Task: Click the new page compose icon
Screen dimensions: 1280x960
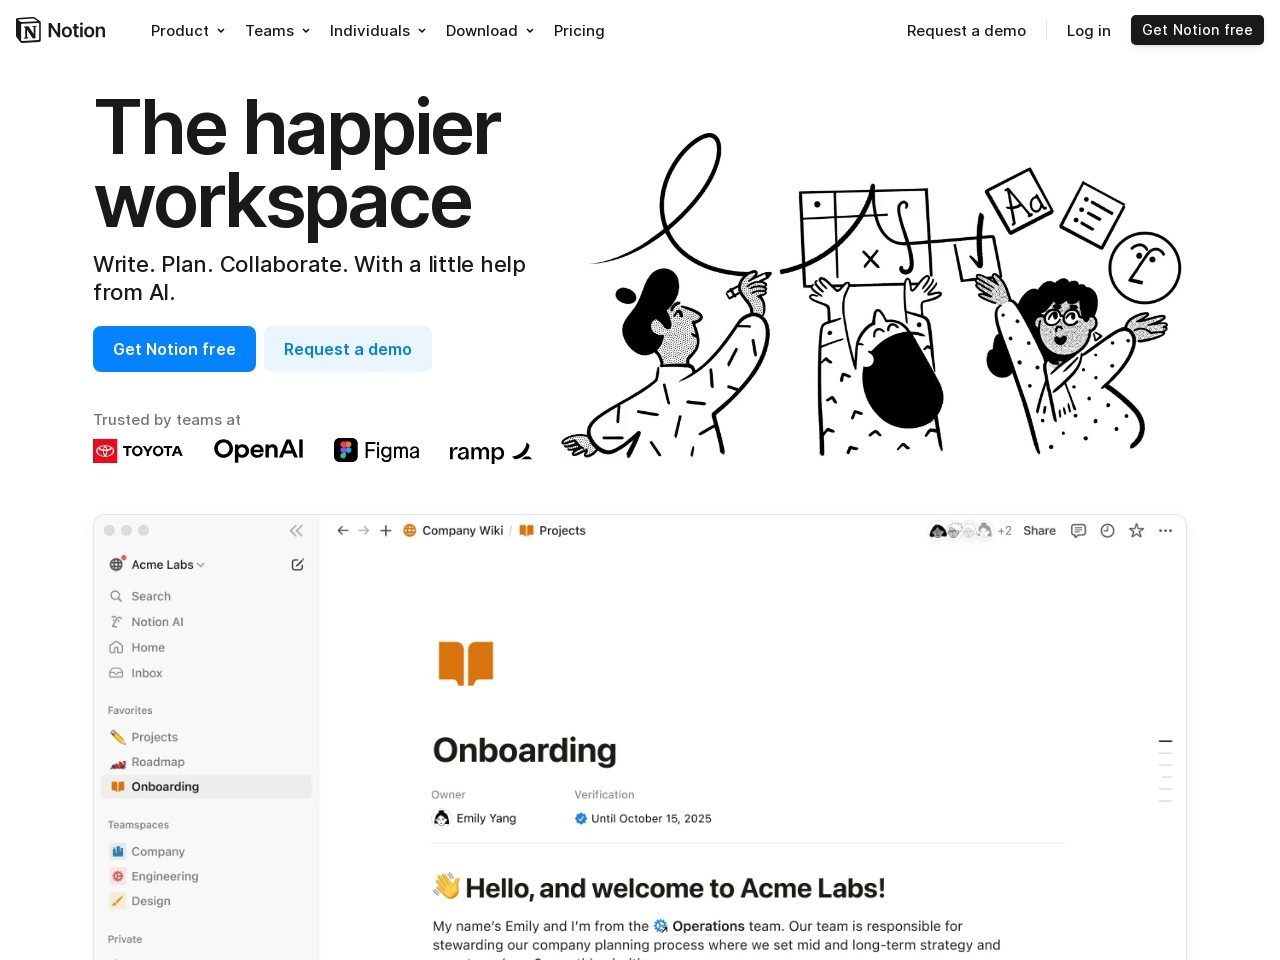Action: (297, 564)
